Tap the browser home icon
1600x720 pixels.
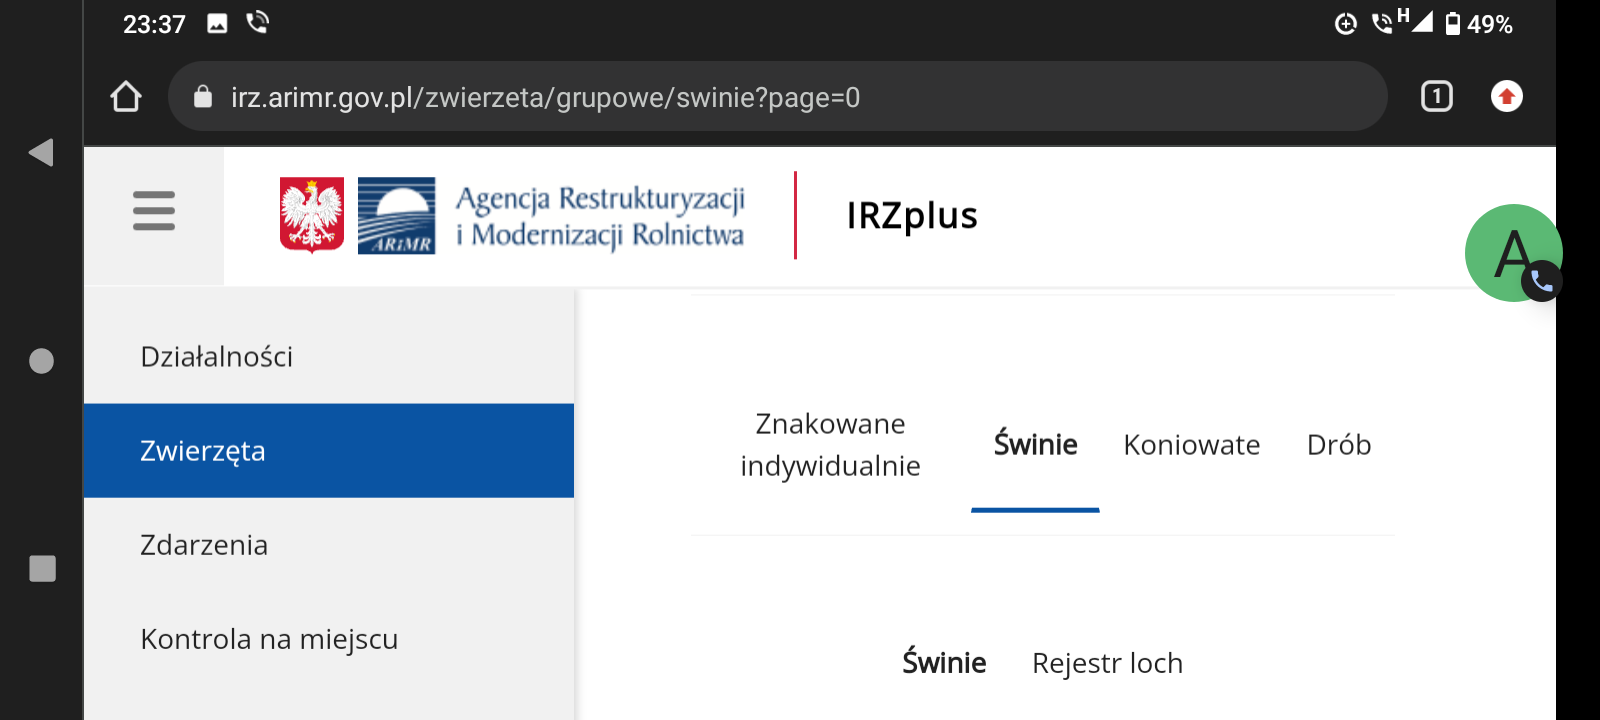(x=126, y=97)
